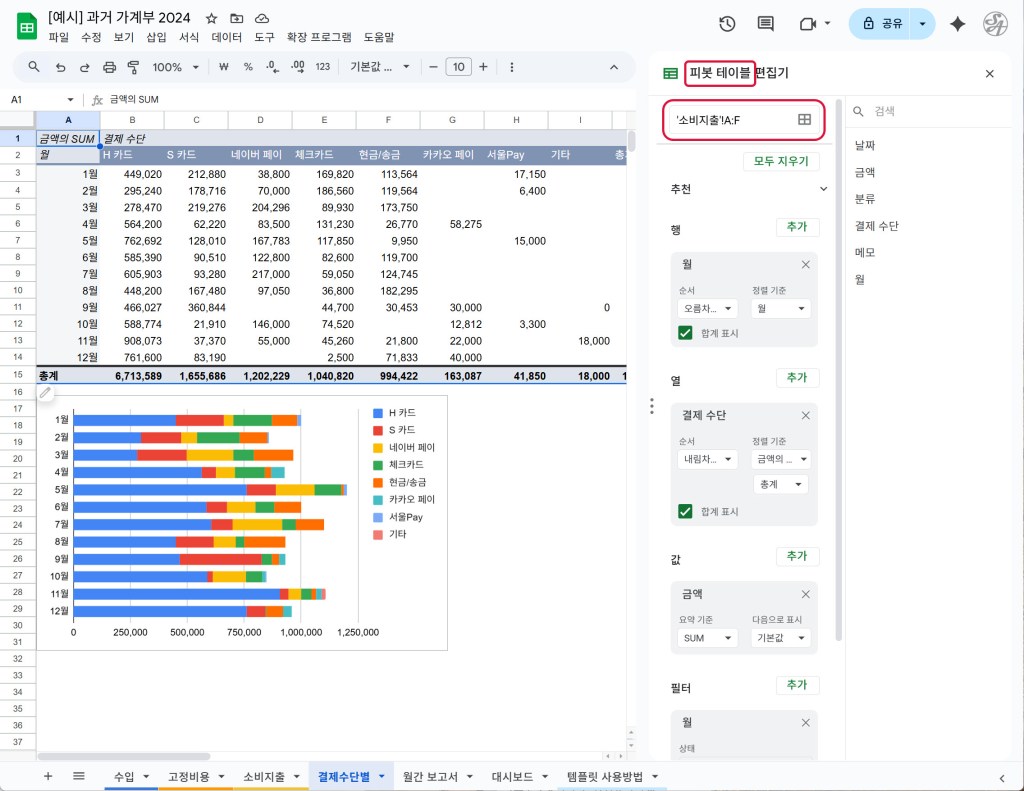Click the select data range grid icon

pos(804,120)
